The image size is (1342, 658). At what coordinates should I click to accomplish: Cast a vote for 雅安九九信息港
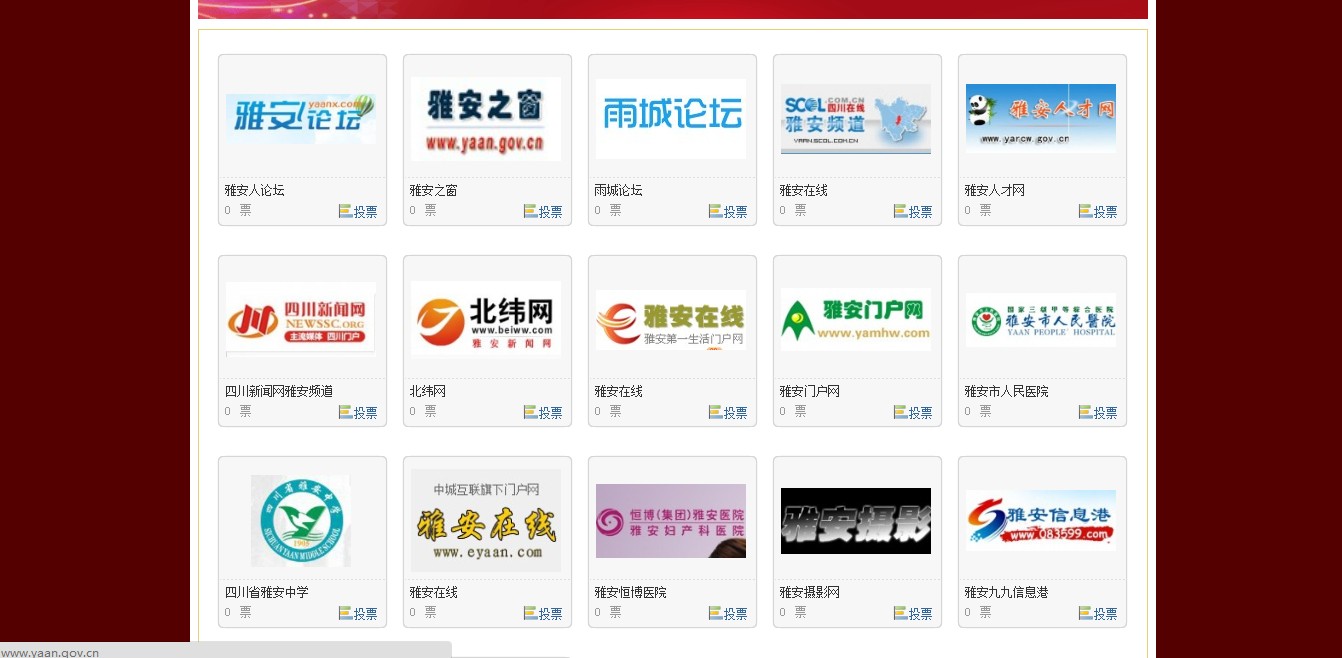click(1098, 614)
